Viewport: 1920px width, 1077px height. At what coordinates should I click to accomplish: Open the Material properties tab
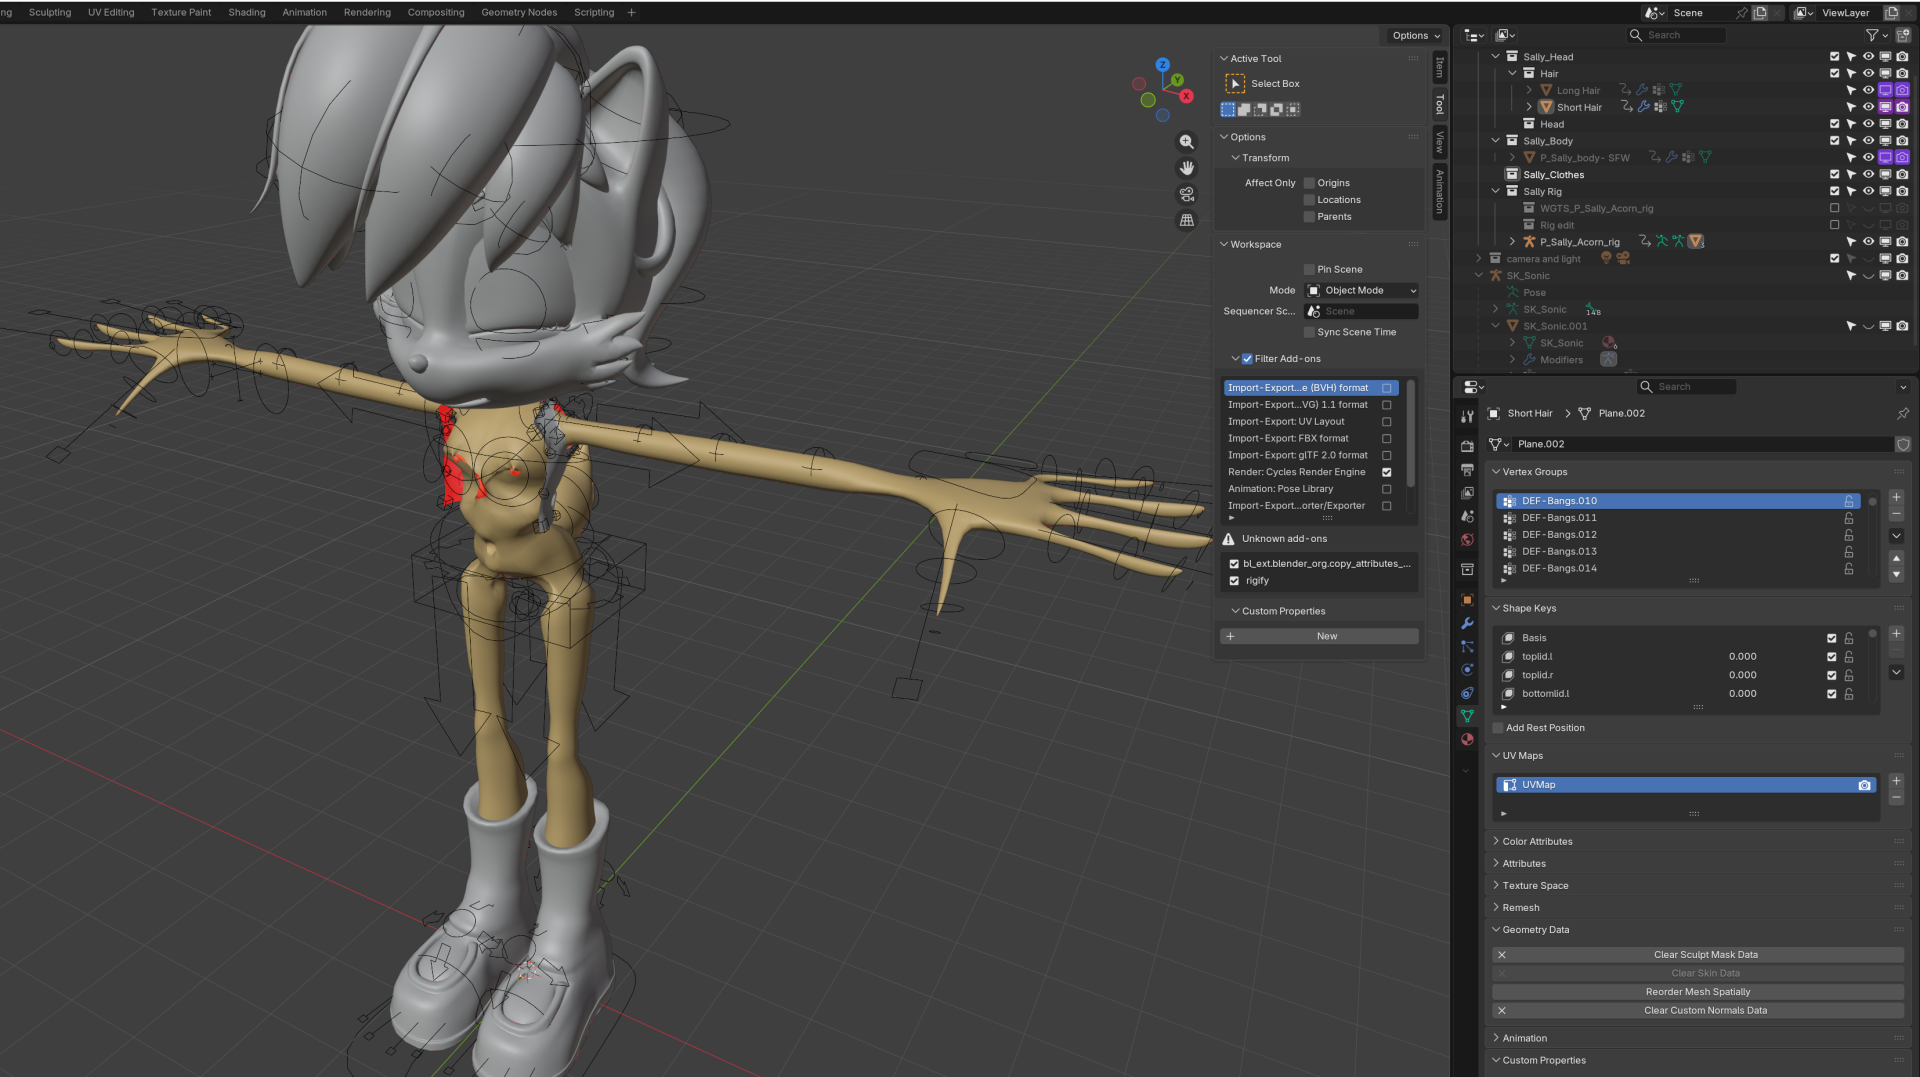click(1467, 740)
